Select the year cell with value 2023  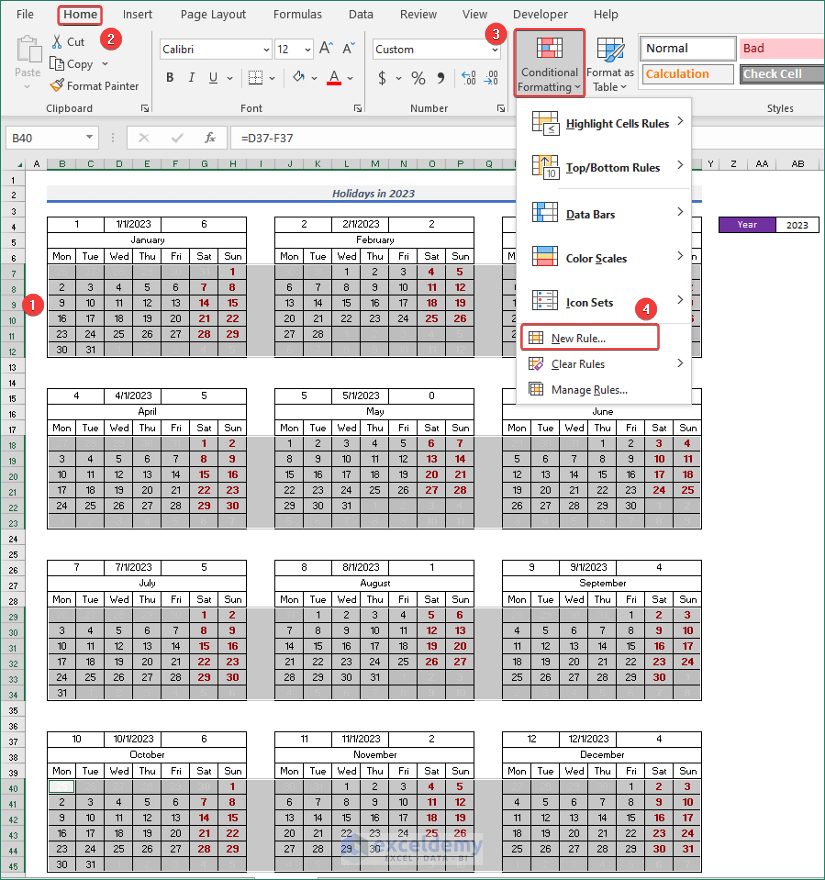[797, 225]
